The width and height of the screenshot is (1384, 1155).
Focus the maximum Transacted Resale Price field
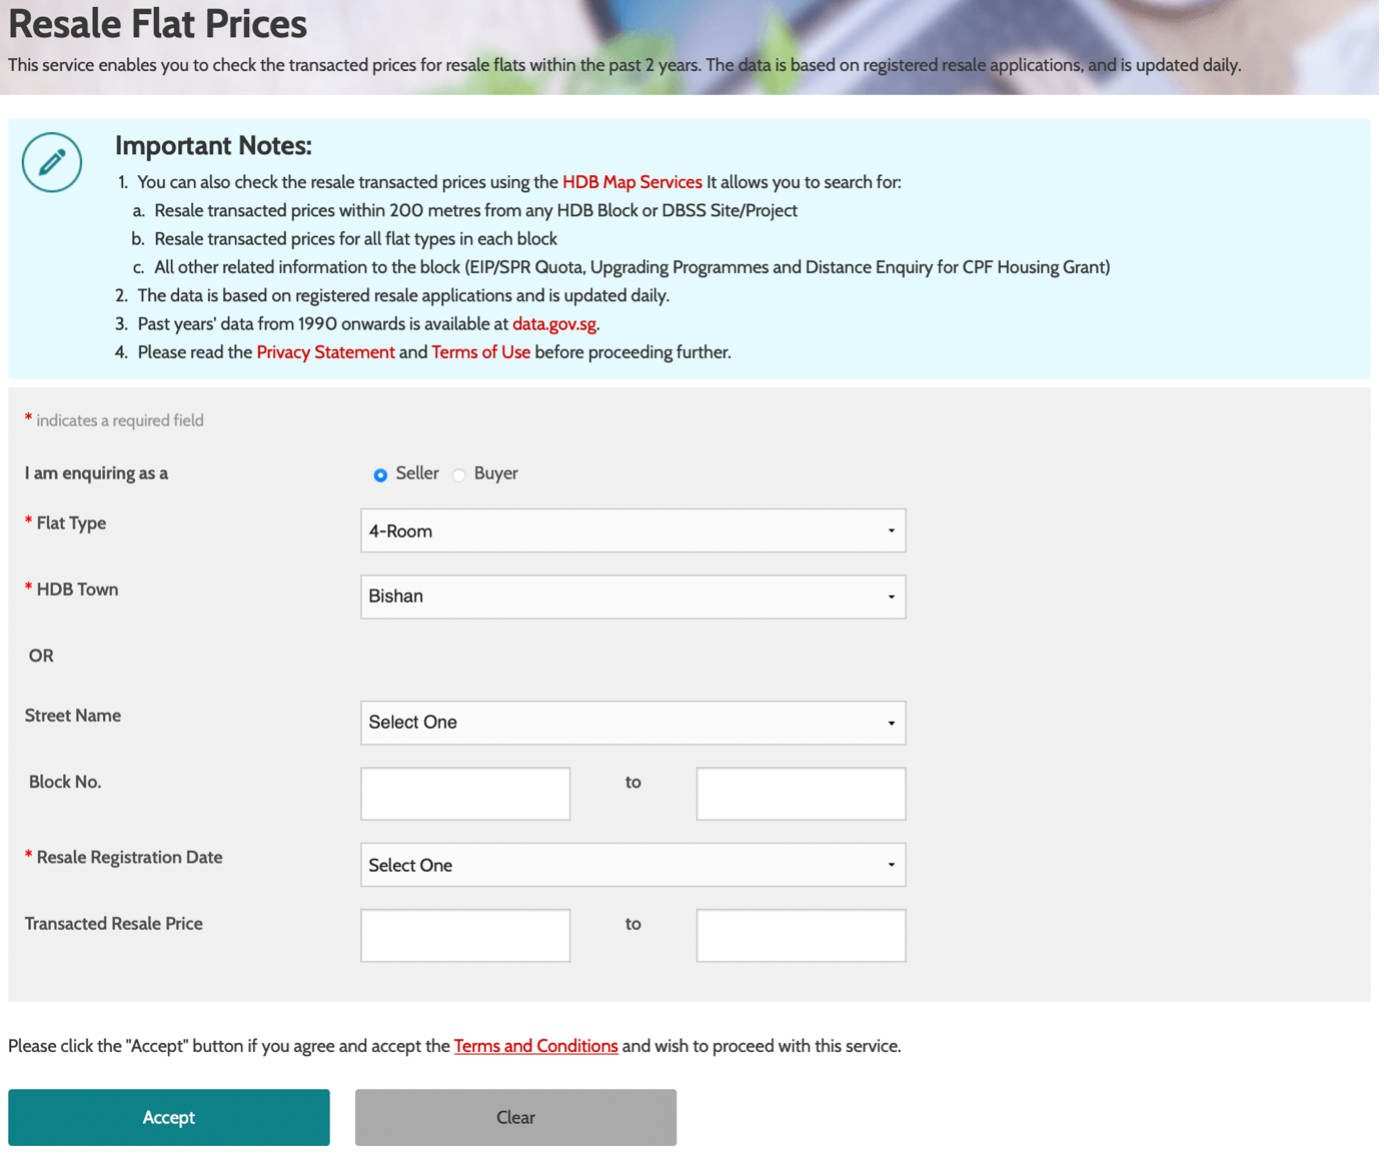[801, 936]
